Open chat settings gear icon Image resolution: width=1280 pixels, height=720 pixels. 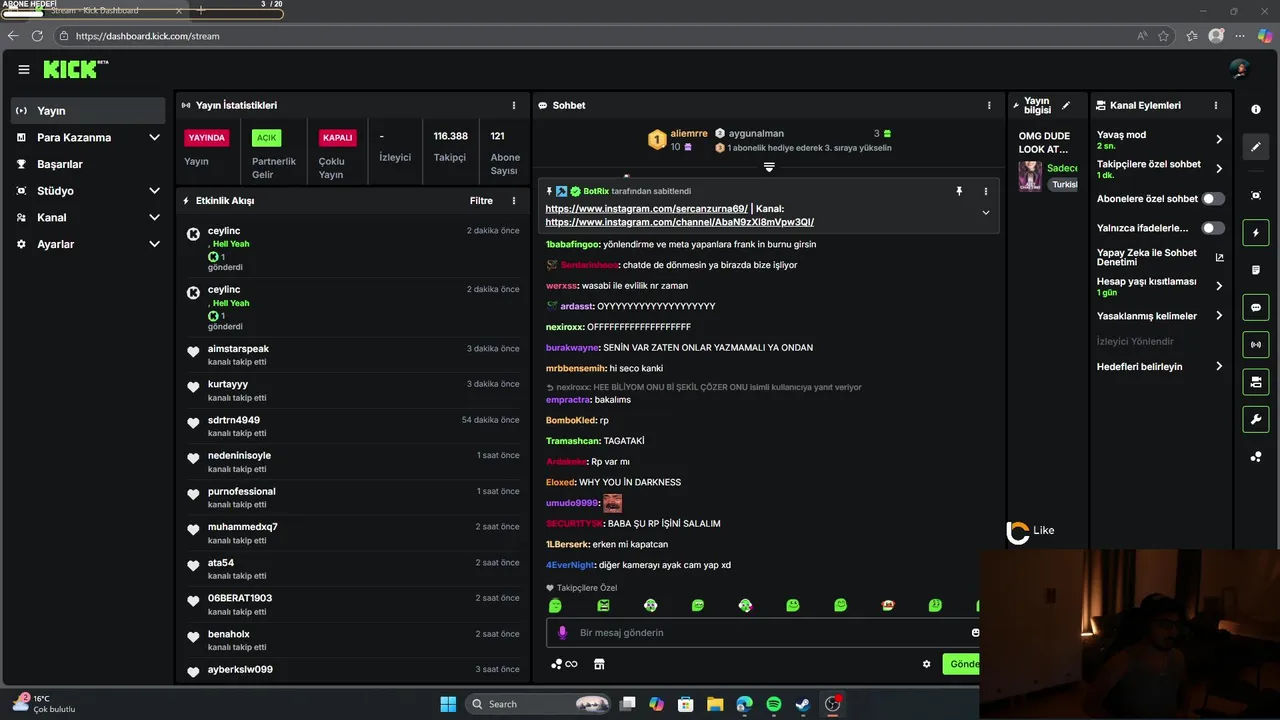[x=926, y=664]
